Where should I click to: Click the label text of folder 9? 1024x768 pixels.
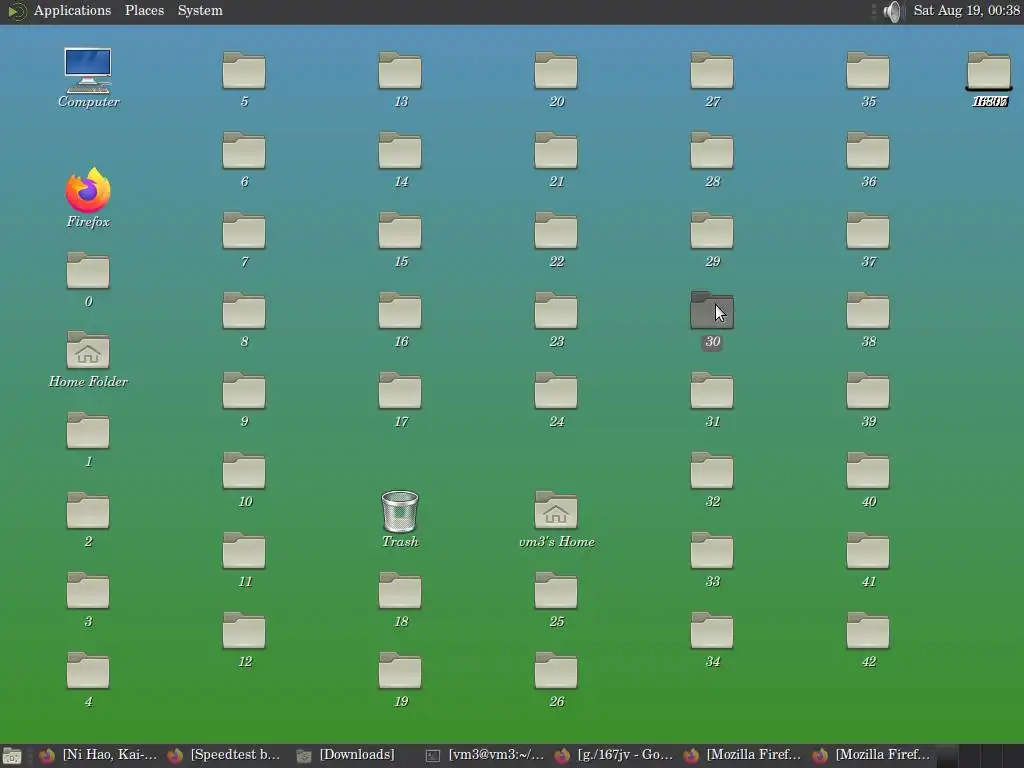[x=244, y=422]
